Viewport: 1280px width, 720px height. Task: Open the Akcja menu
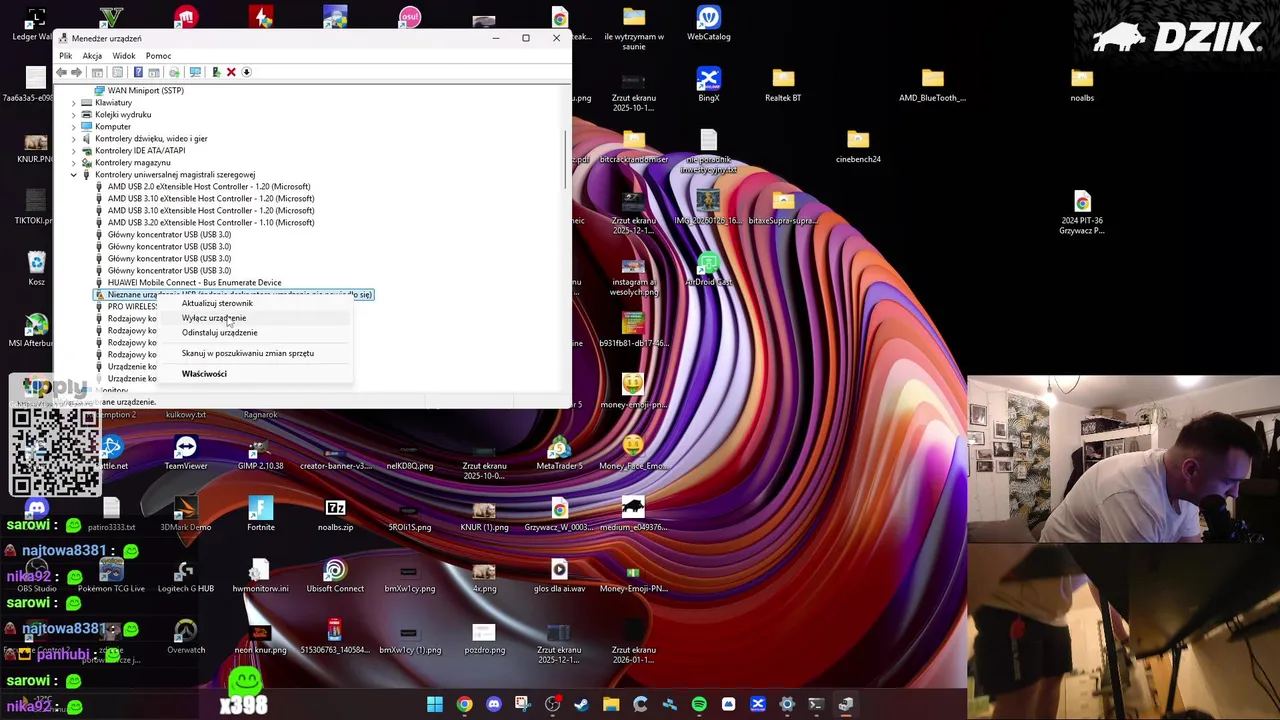pyautogui.click(x=92, y=56)
